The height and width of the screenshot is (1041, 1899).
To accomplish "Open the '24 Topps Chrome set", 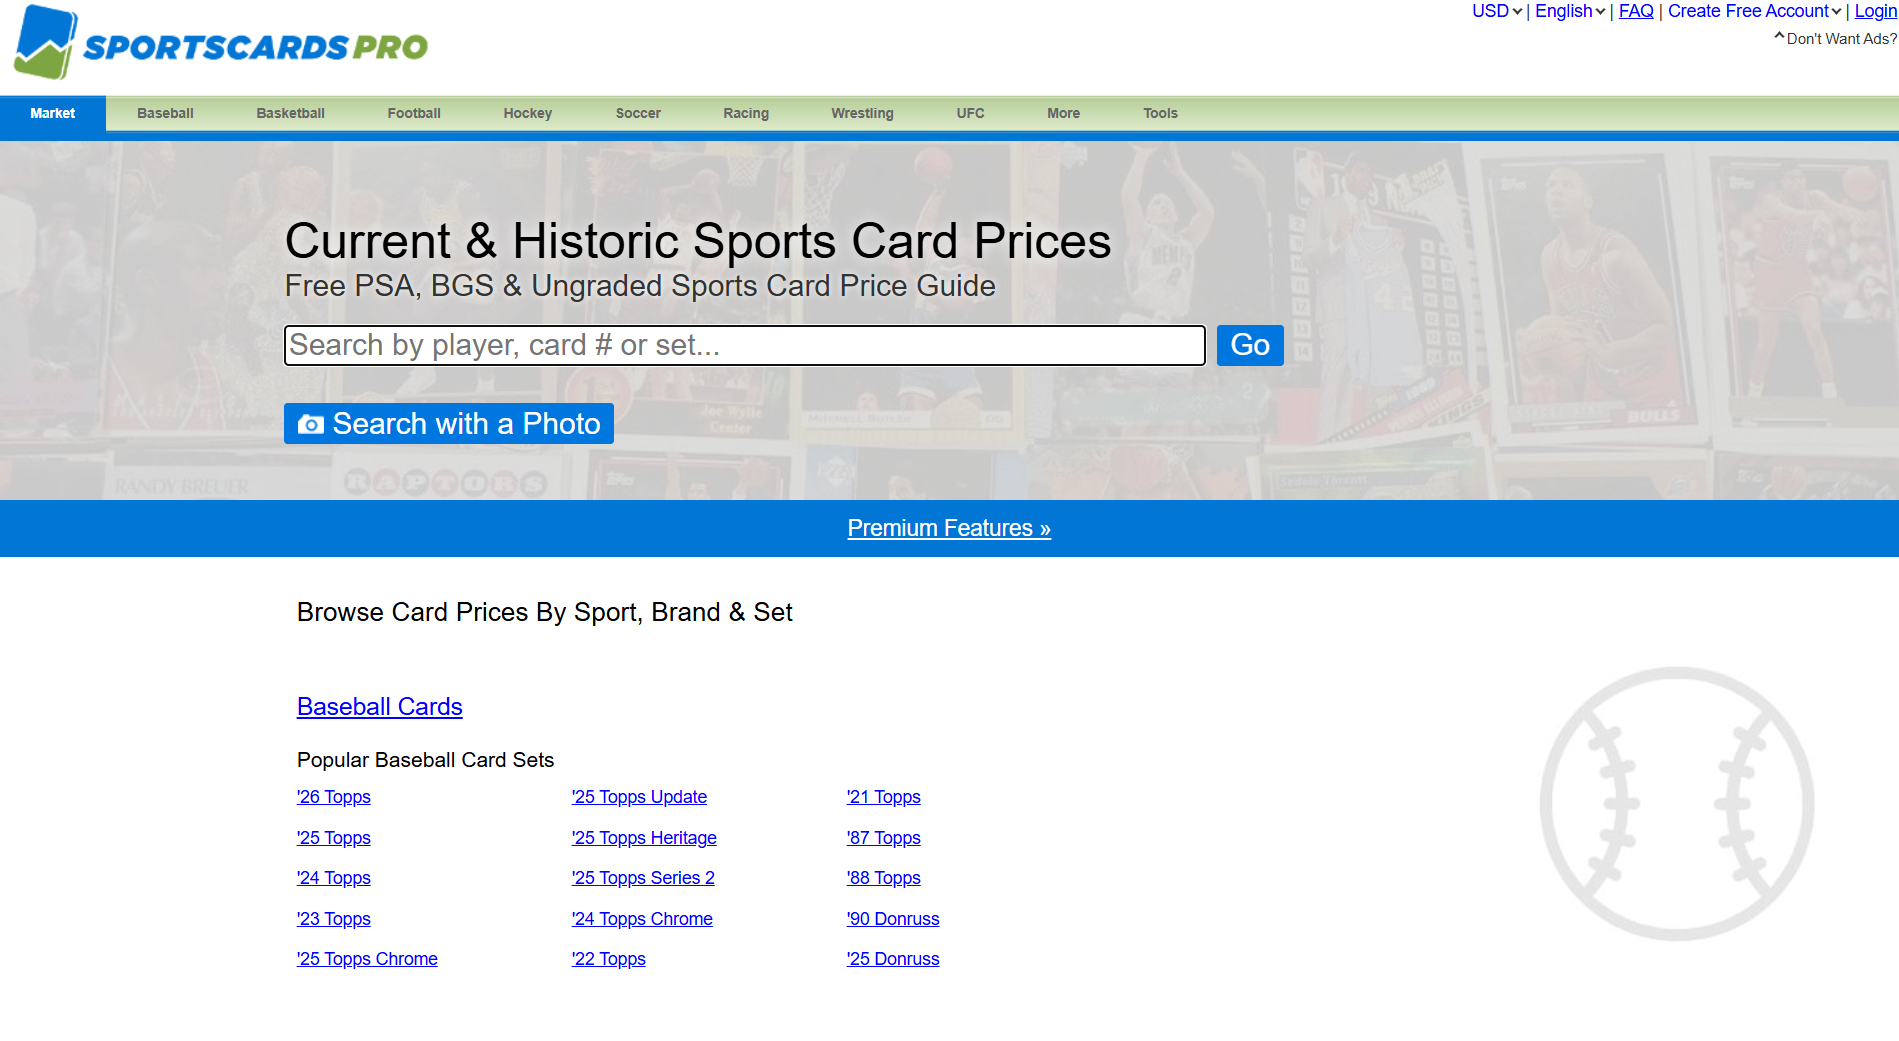I will [x=642, y=919].
